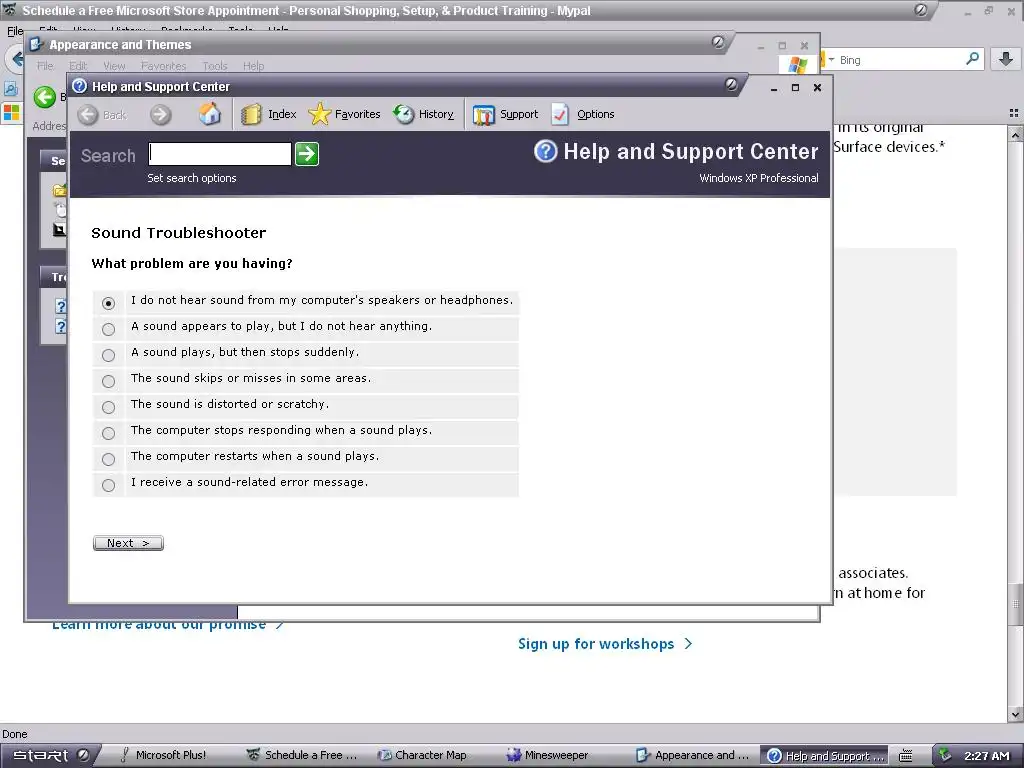
Task: Open Options in Help and Support Center
Action: click(583, 114)
